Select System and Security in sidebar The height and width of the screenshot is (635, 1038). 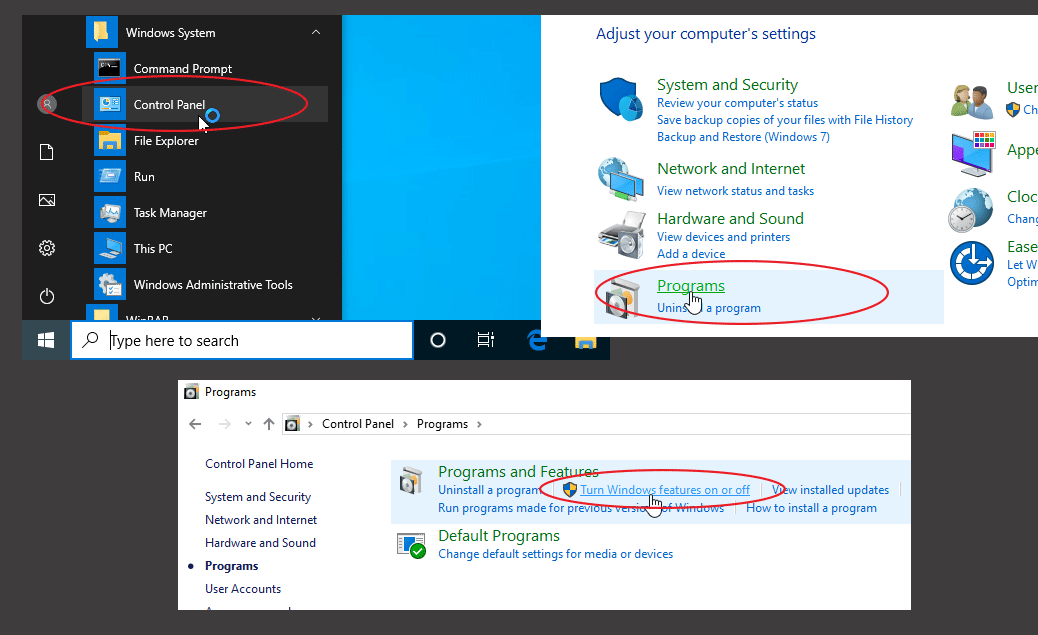tap(258, 497)
